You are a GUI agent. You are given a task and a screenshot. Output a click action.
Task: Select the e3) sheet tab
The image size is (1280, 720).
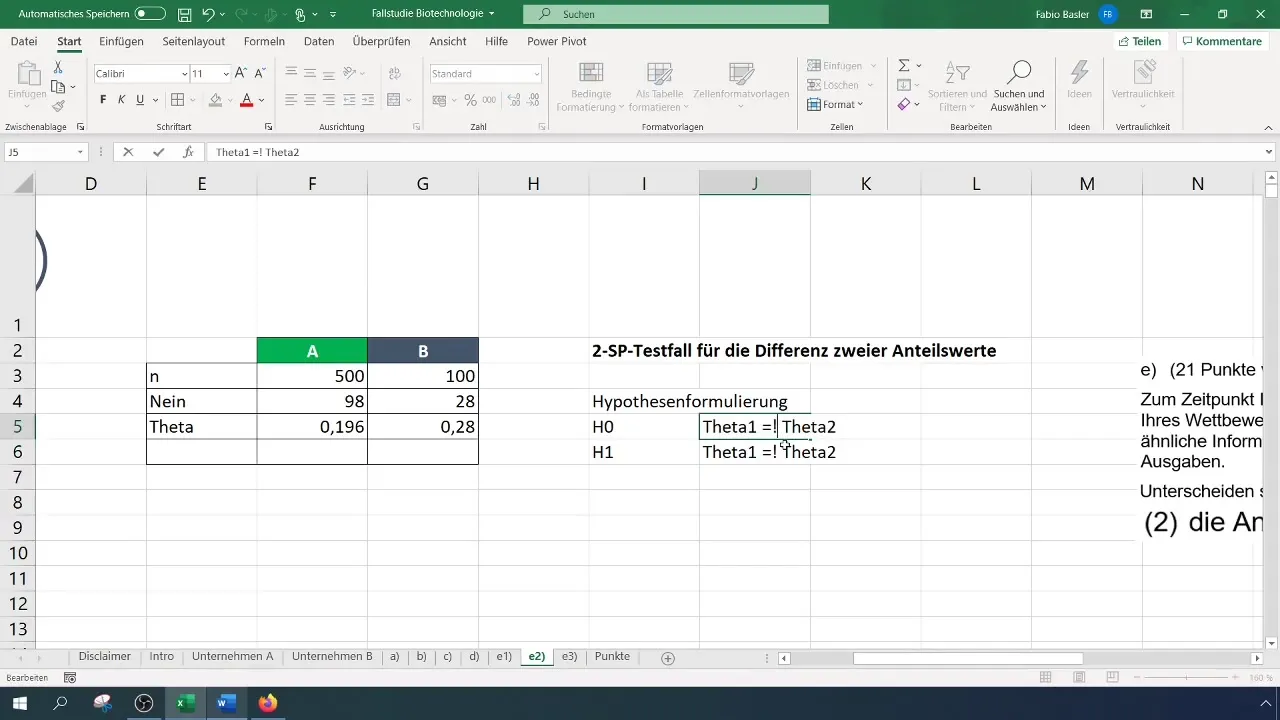(x=569, y=657)
